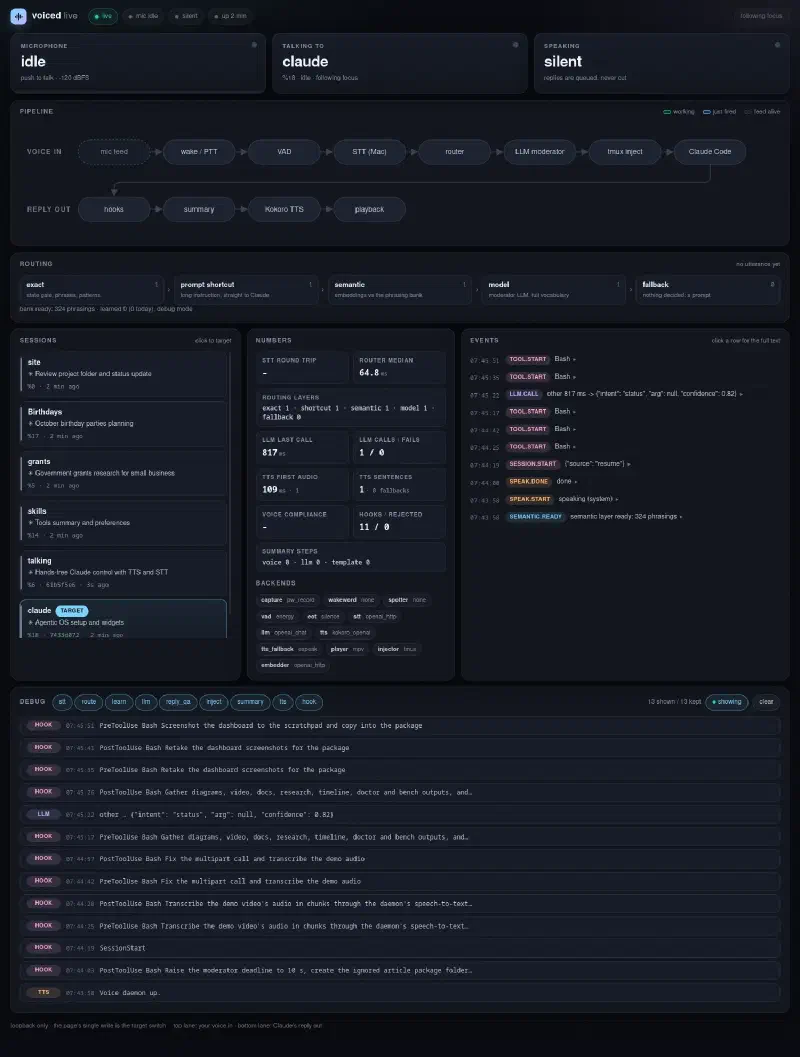This screenshot has width=800, height=1057.
Task: Click the LLM debug row with intent status
Action: coord(400,814)
